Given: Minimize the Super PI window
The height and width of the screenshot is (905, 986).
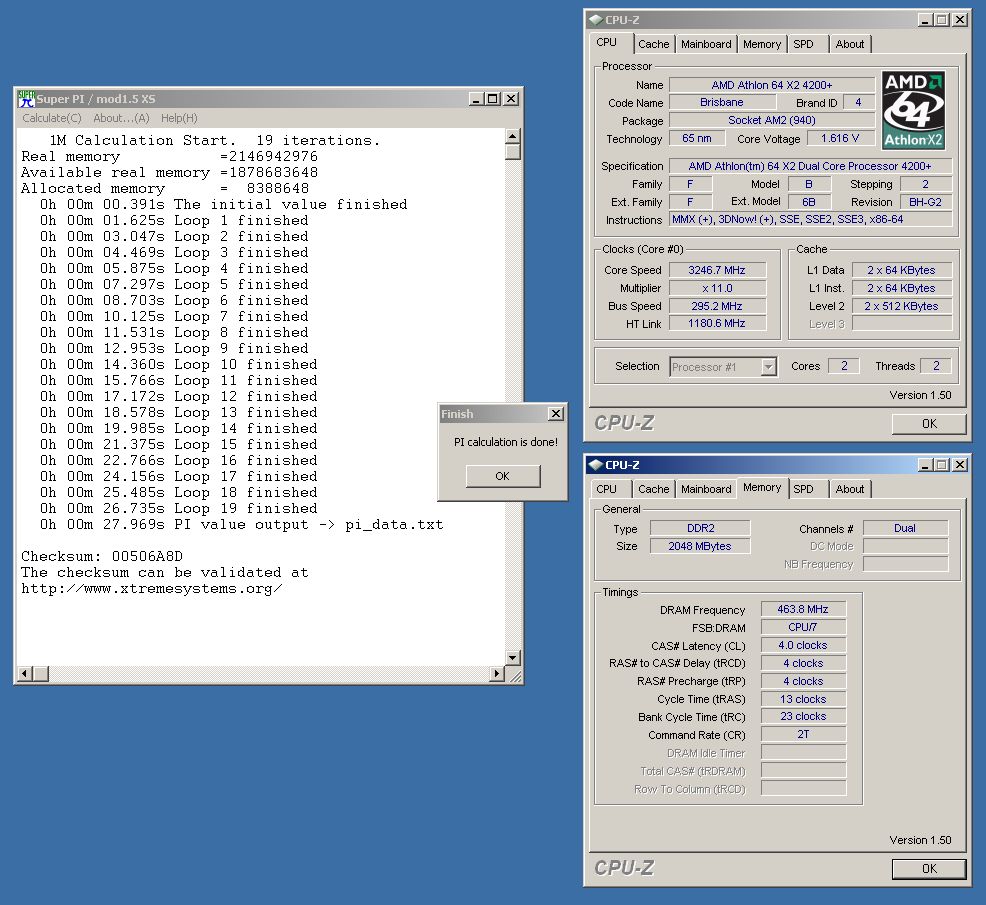Looking at the screenshot, I should (477, 99).
